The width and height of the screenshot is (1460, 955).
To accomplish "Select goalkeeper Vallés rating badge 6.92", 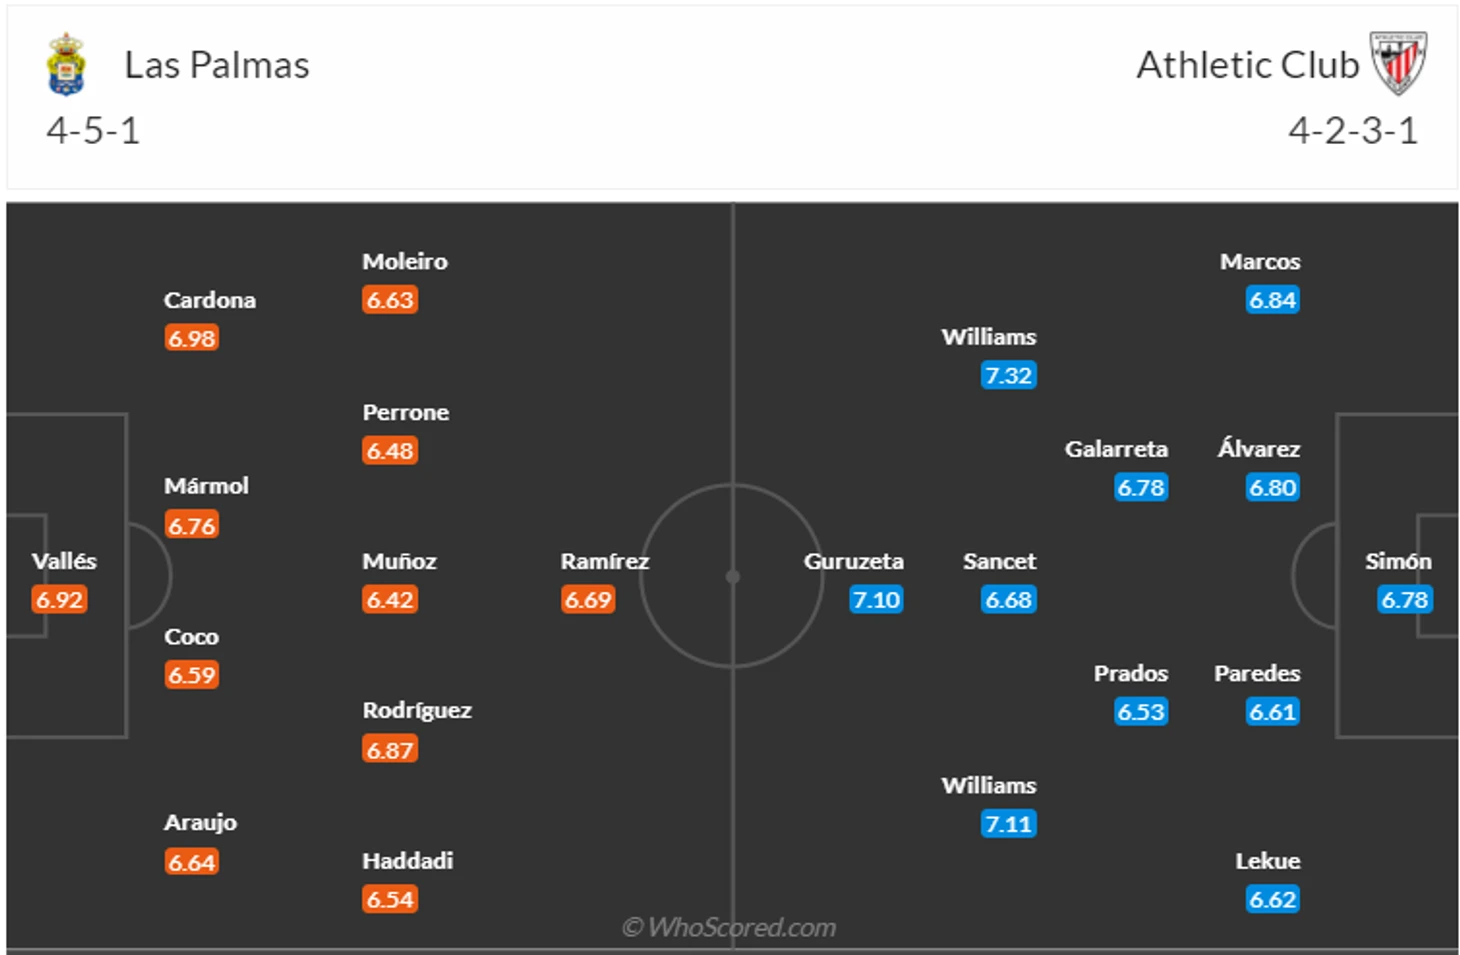I will tap(60, 600).
